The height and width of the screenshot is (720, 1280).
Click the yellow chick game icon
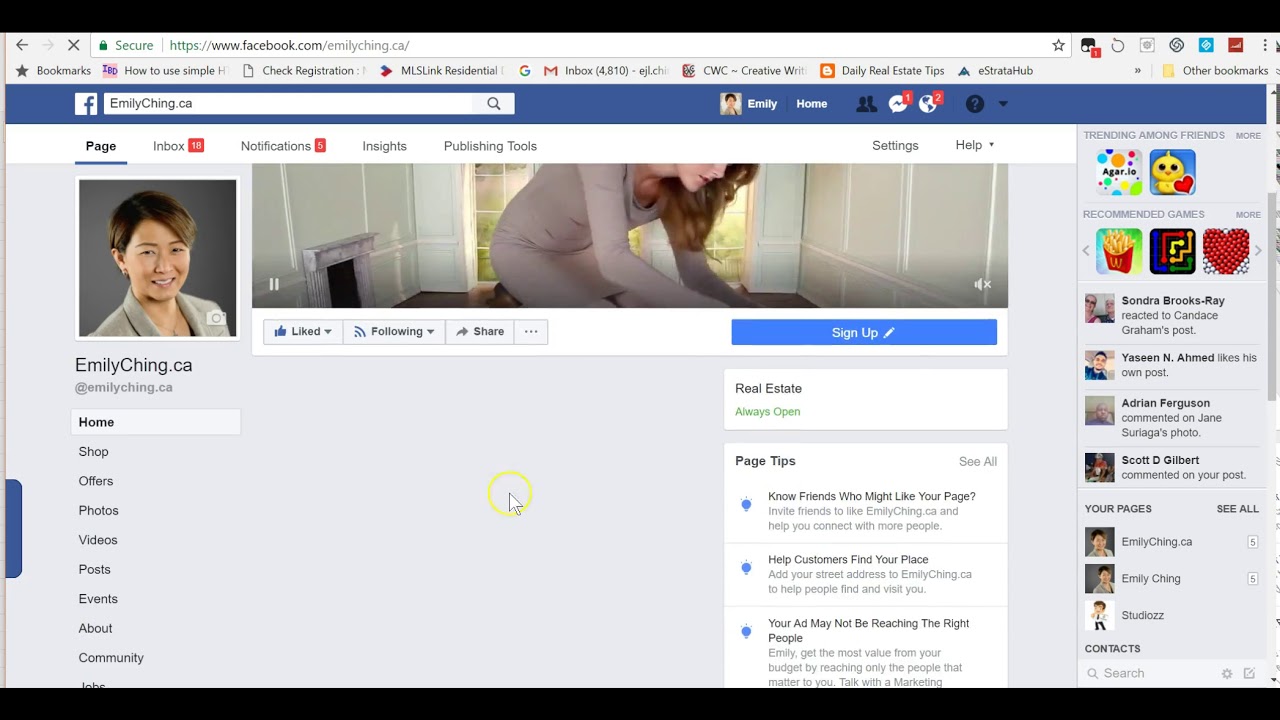click(1172, 172)
